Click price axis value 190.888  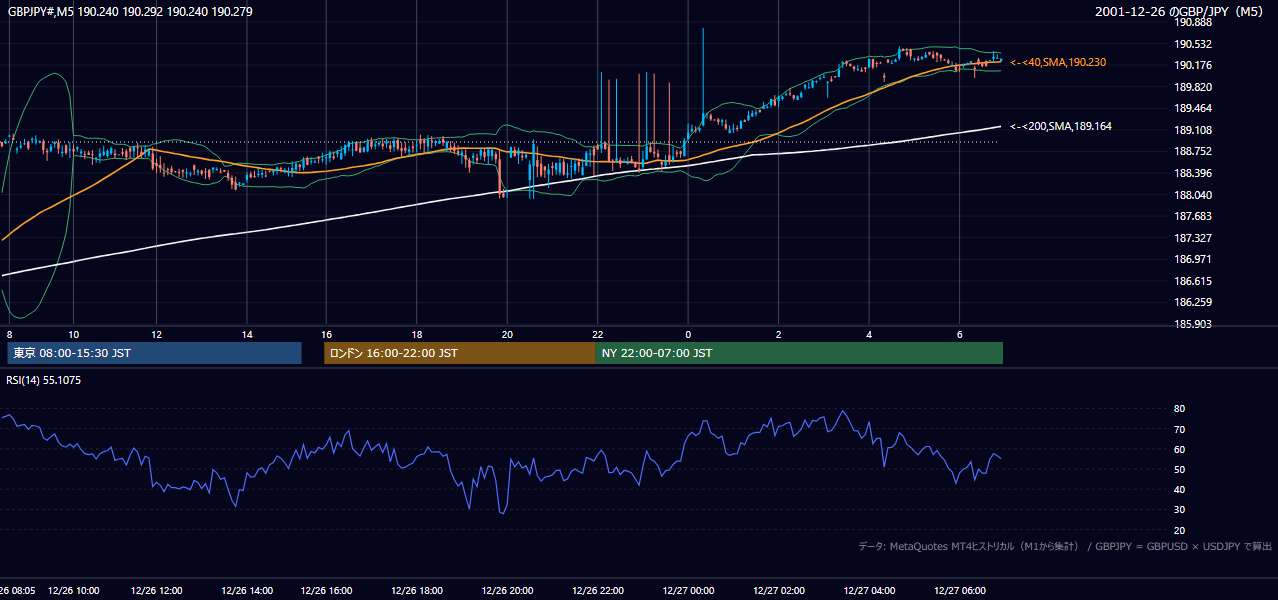click(x=1193, y=23)
